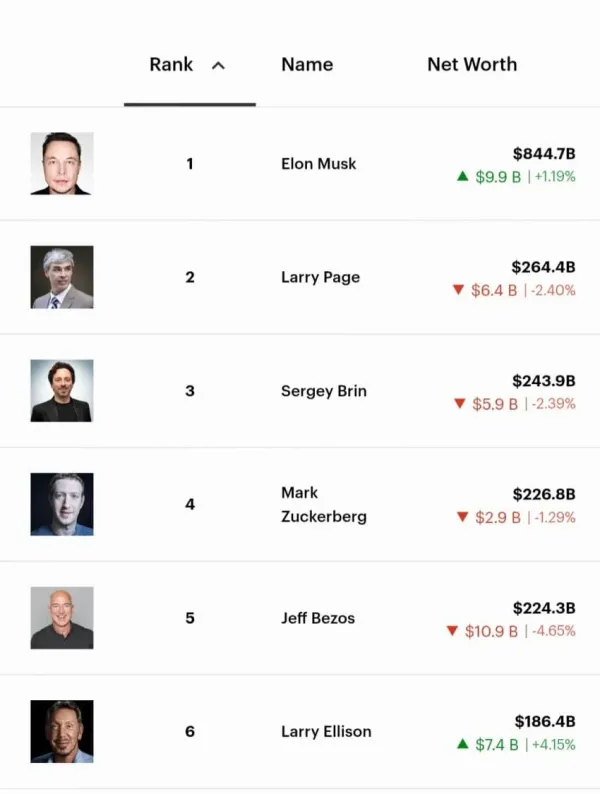Click the red down arrow beside $10.9 B

[452, 632]
